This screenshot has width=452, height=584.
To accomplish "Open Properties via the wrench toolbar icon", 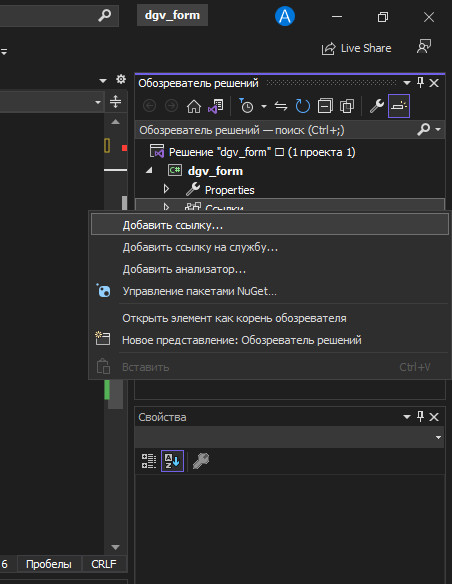I will pyautogui.click(x=376, y=107).
